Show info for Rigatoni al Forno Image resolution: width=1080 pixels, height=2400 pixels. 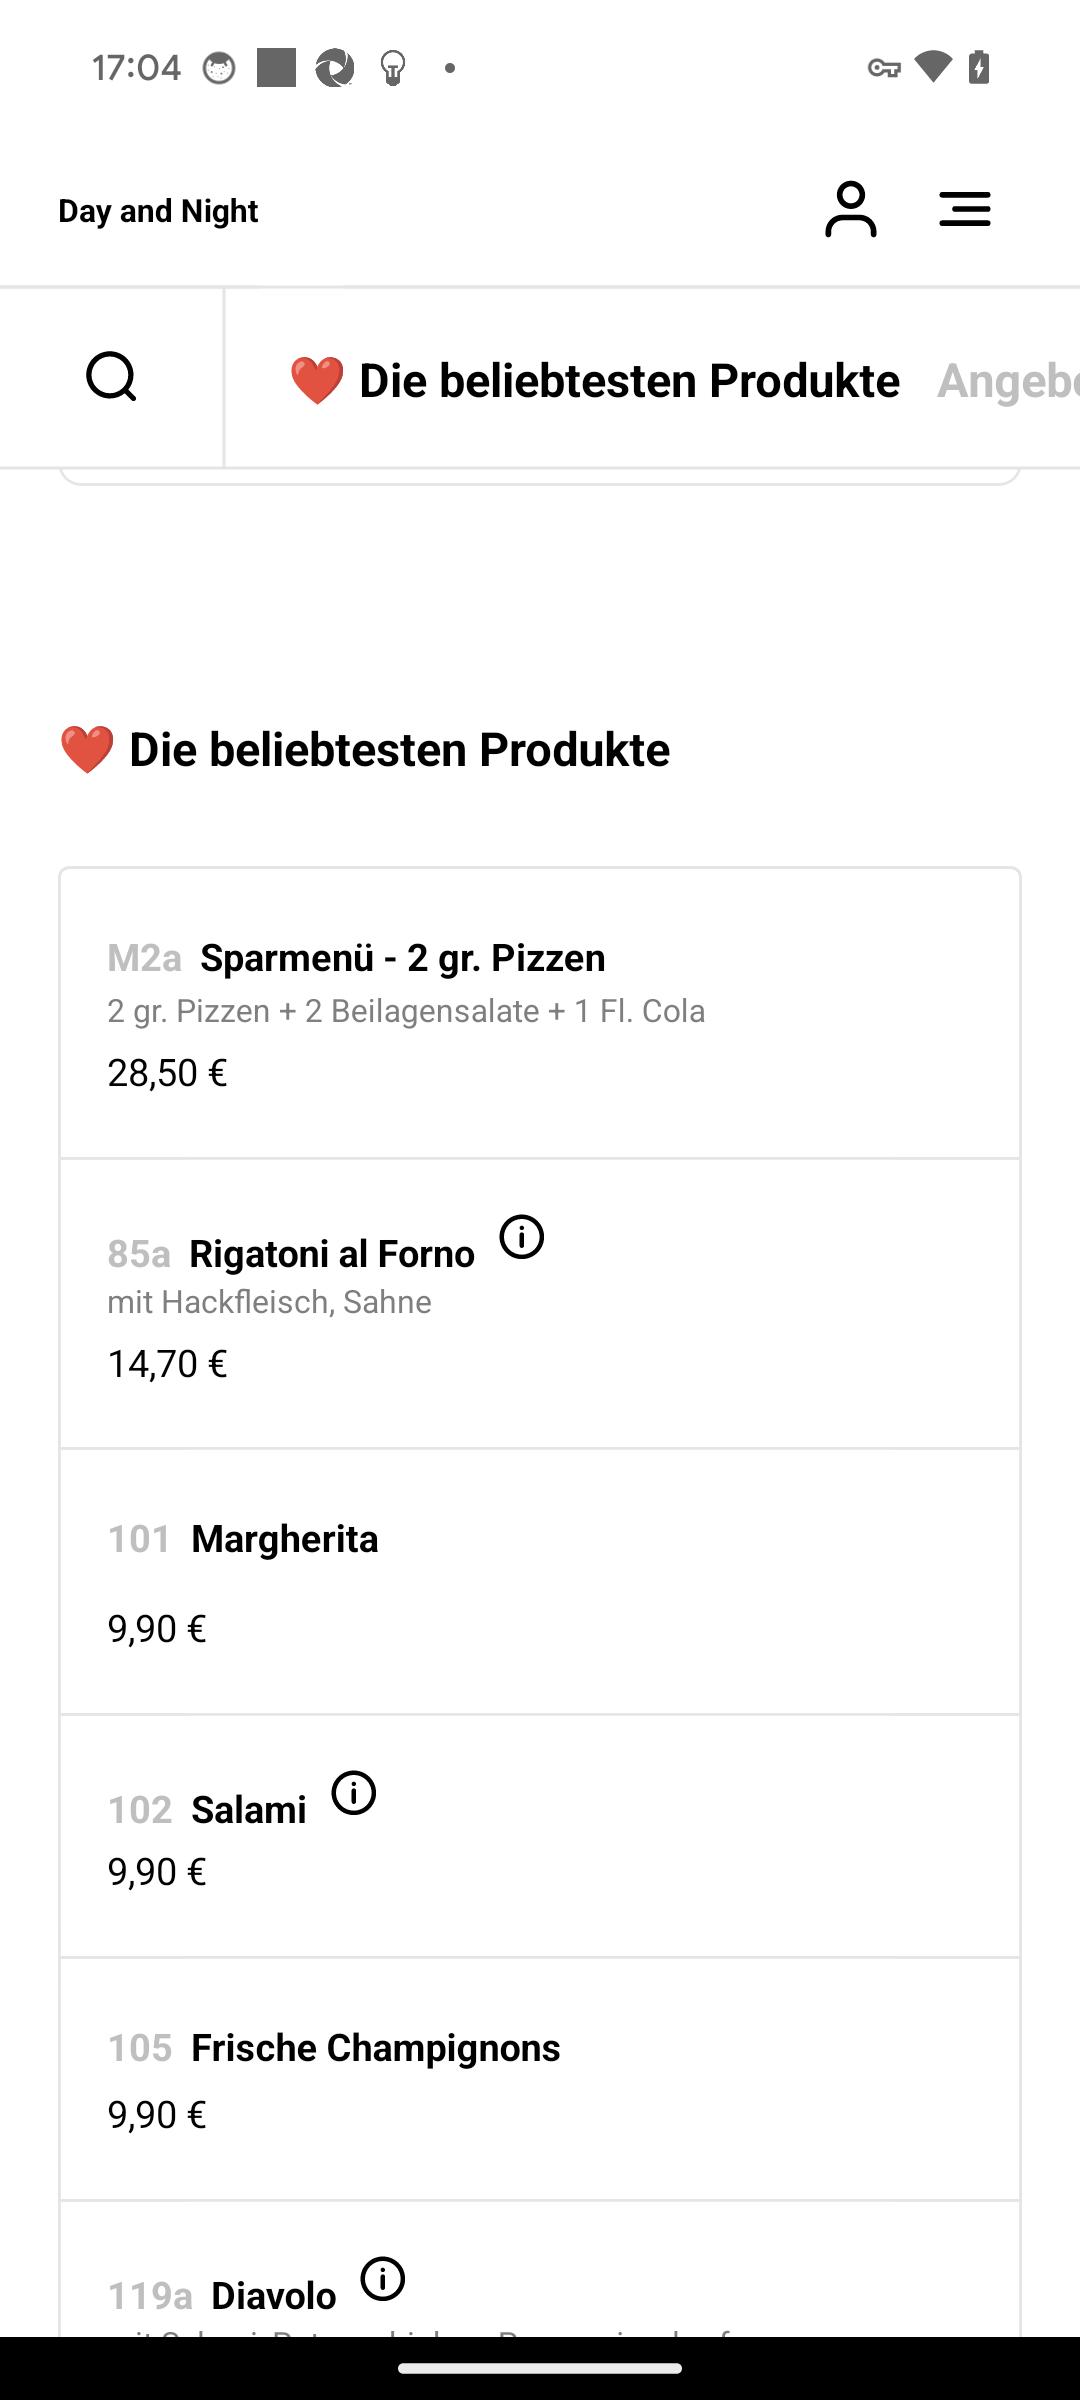pyautogui.click(x=522, y=1237)
